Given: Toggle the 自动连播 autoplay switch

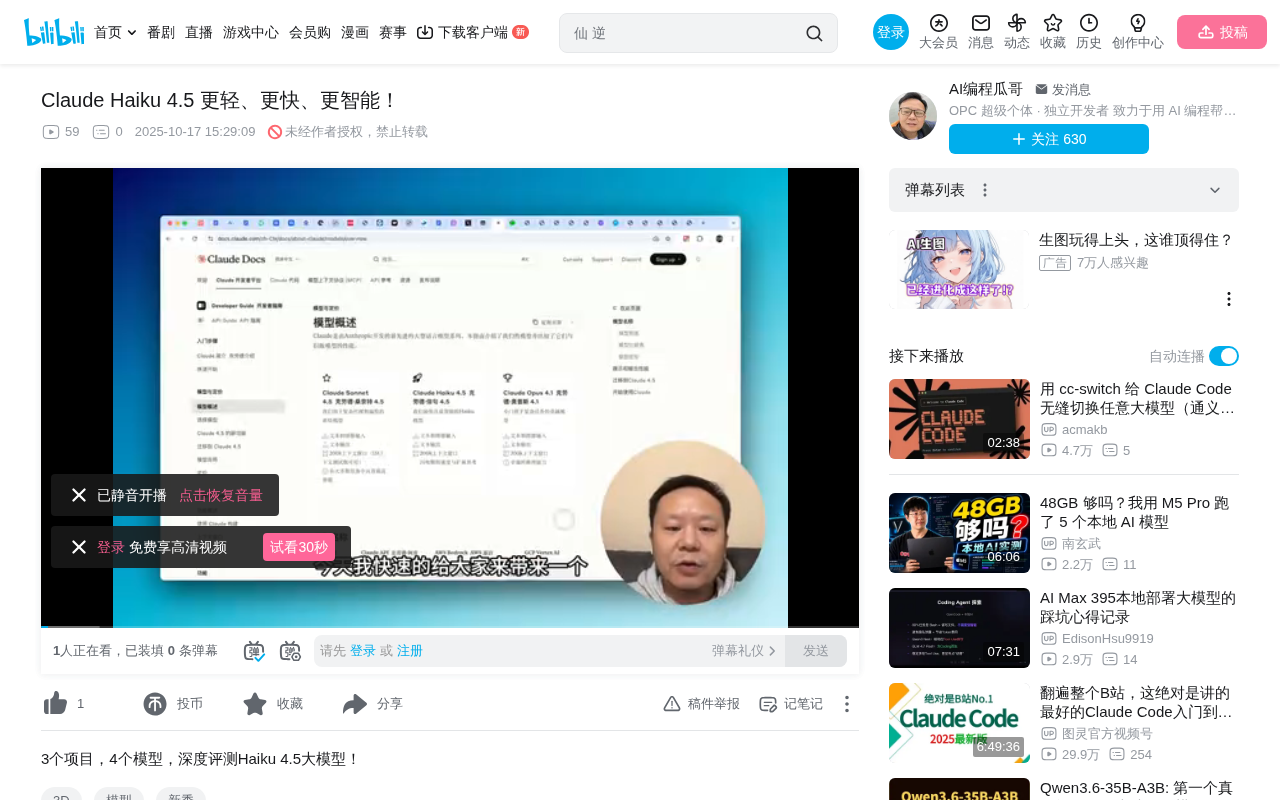Looking at the screenshot, I should [x=1224, y=356].
